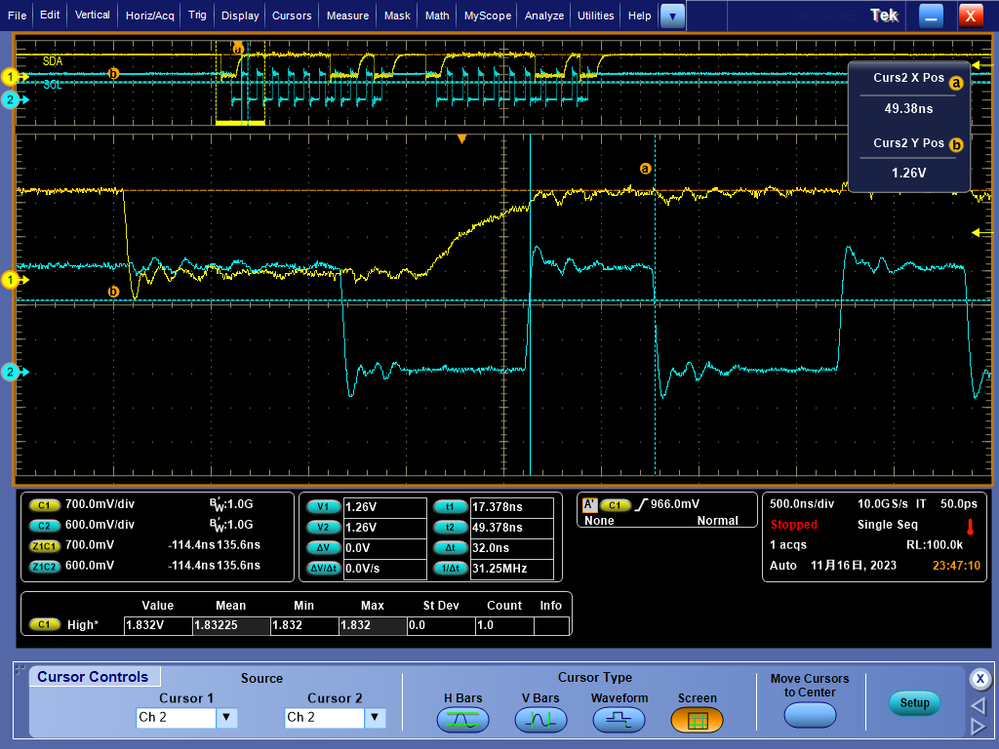Click the Z1C2 zoom badge

pos(44,566)
